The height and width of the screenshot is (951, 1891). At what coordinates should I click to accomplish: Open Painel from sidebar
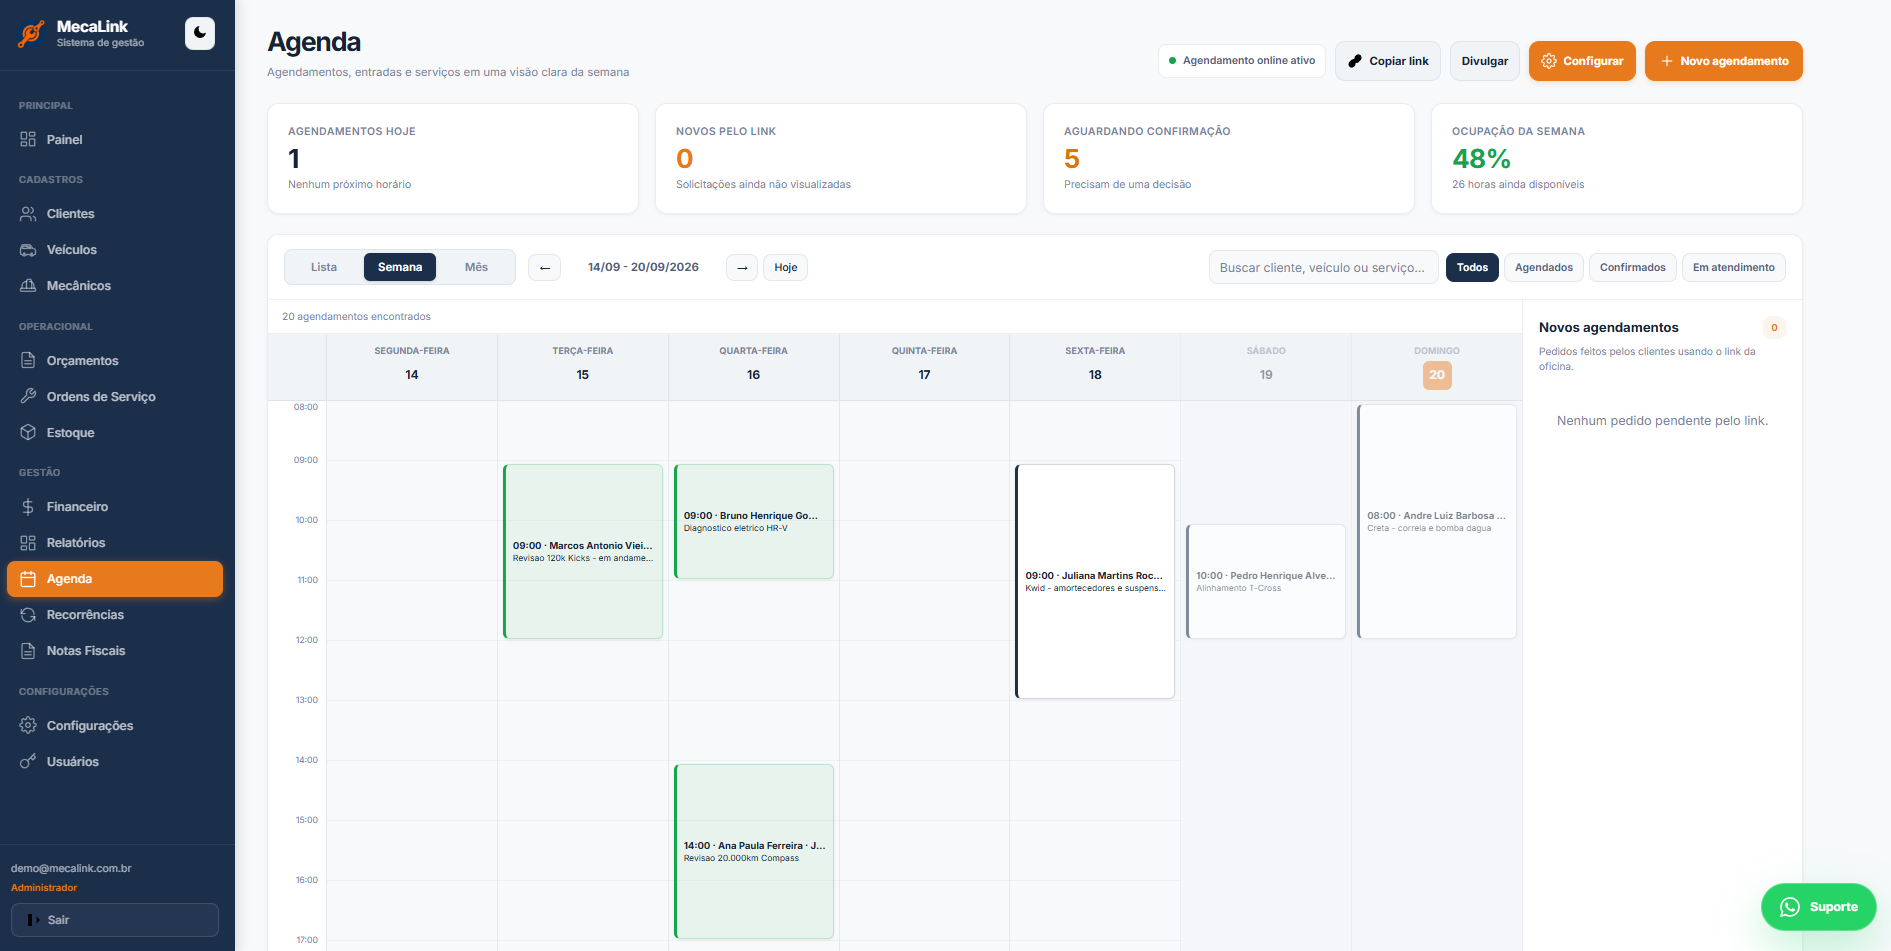115,140
